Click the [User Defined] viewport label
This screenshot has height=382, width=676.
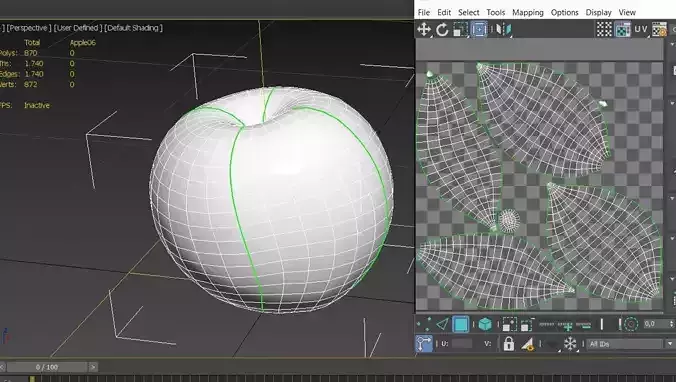(78, 28)
